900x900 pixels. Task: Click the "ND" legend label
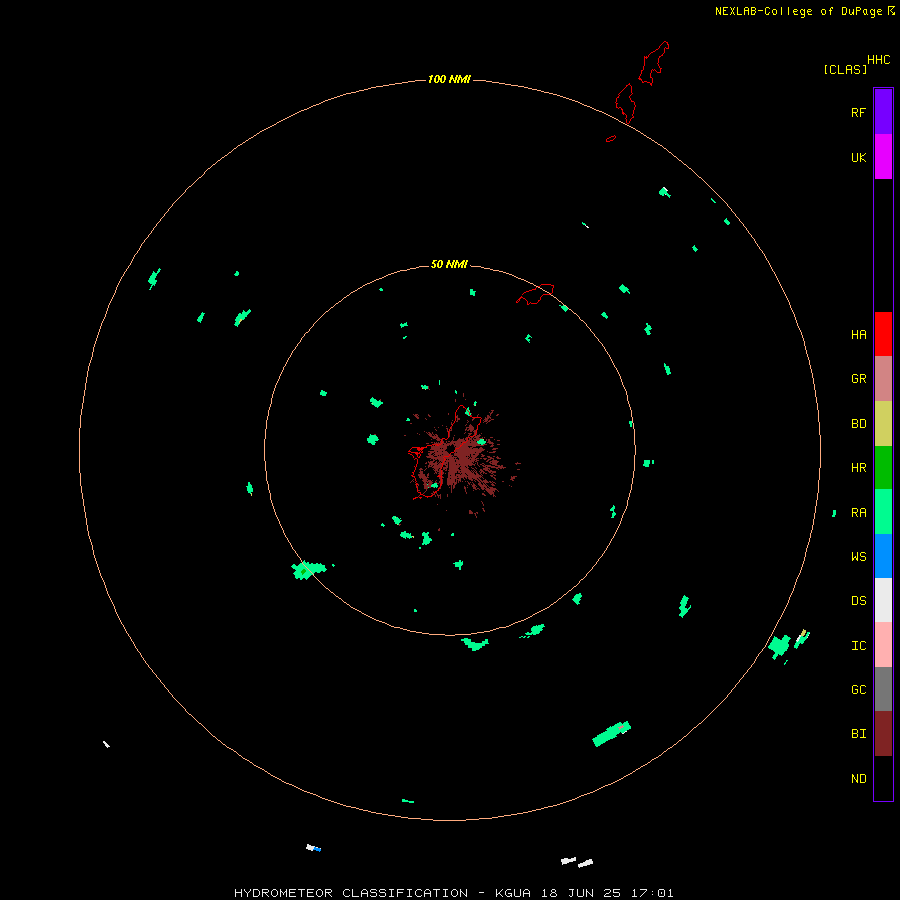859,779
